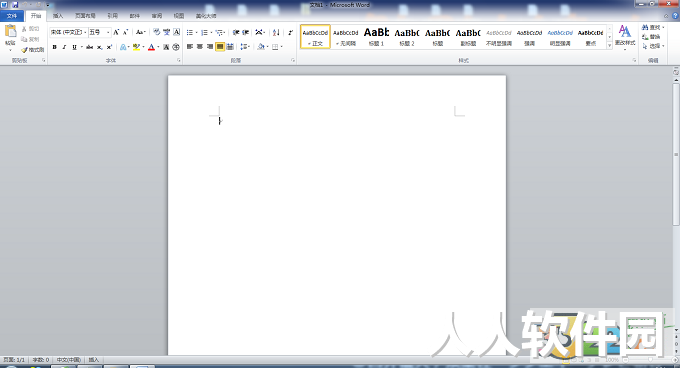
Task: Align text left
Action: click(190, 46)
